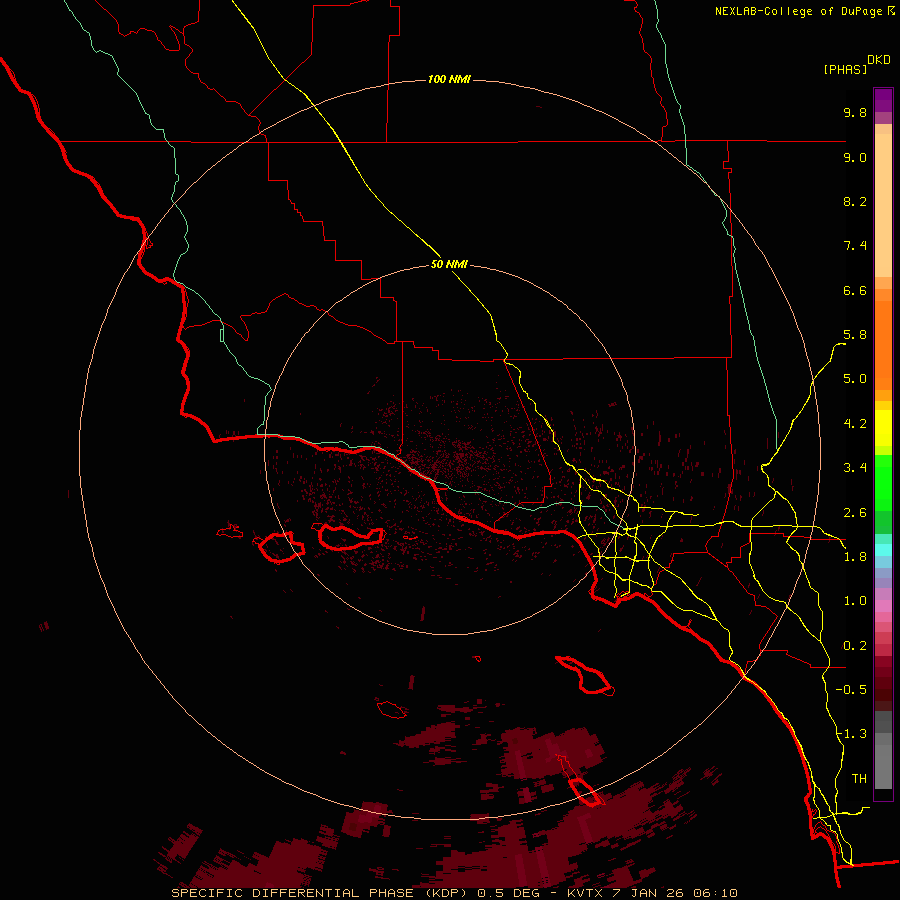
Task: Select the 5.0 scale value
Action: tap(855, 379)
